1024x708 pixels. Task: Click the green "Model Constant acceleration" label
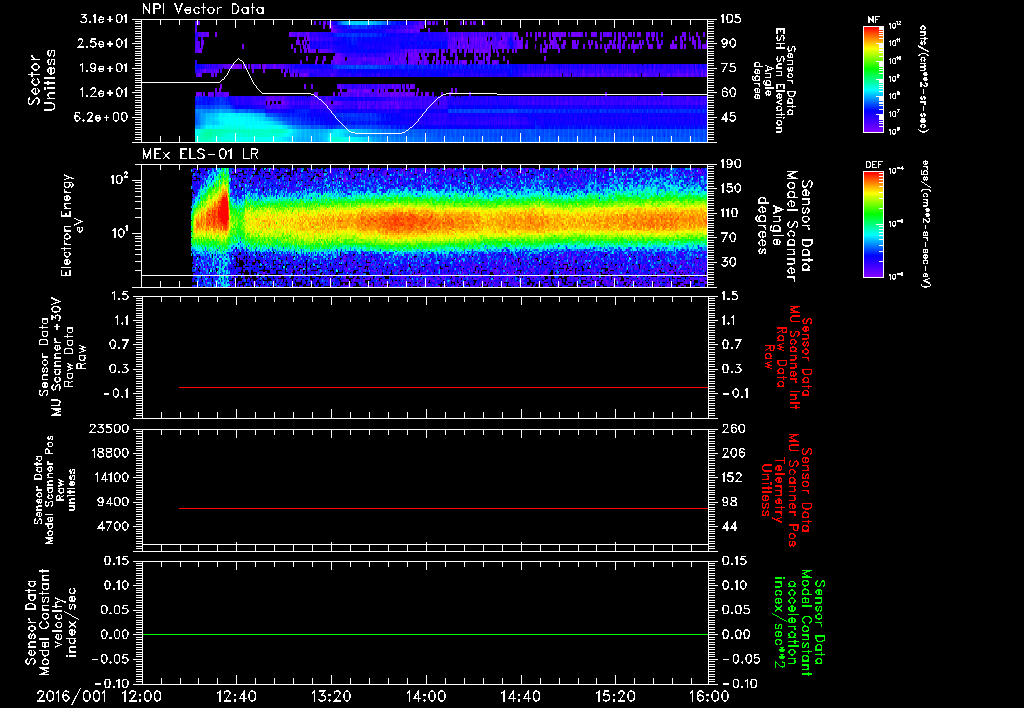(799, 622)
